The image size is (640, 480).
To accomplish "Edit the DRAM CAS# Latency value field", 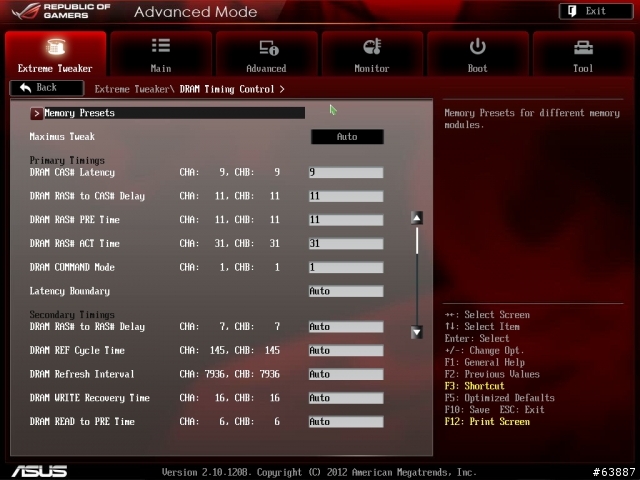I will coord(346,172).
